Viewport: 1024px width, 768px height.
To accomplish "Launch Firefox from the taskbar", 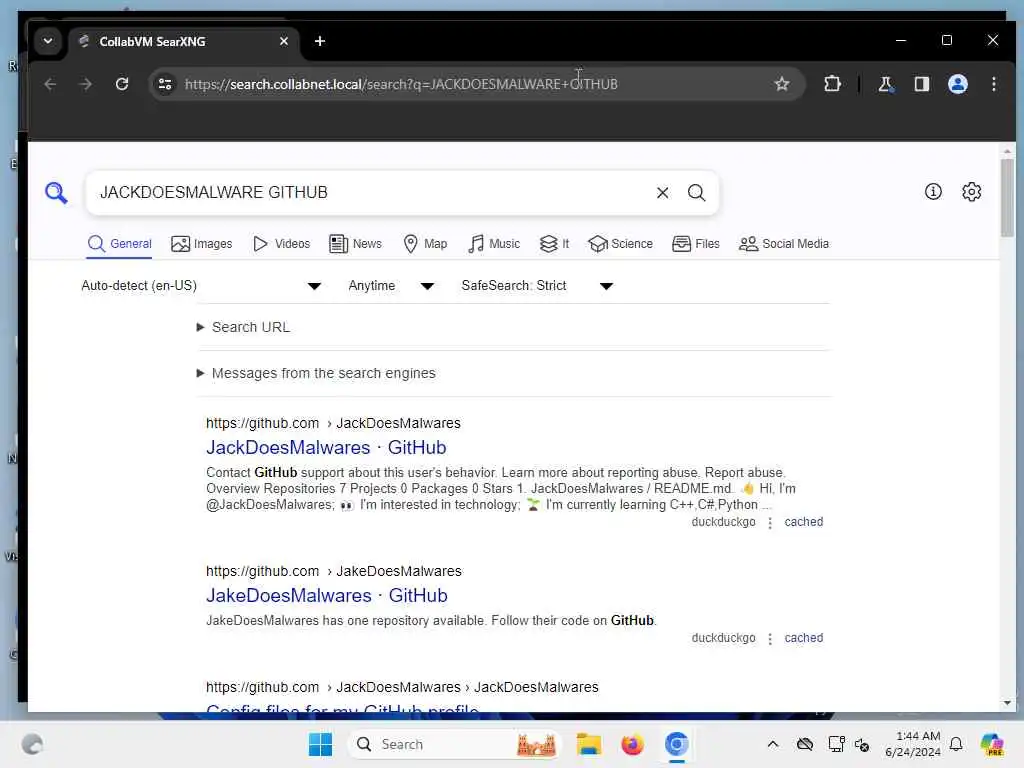I will (632, 744).
